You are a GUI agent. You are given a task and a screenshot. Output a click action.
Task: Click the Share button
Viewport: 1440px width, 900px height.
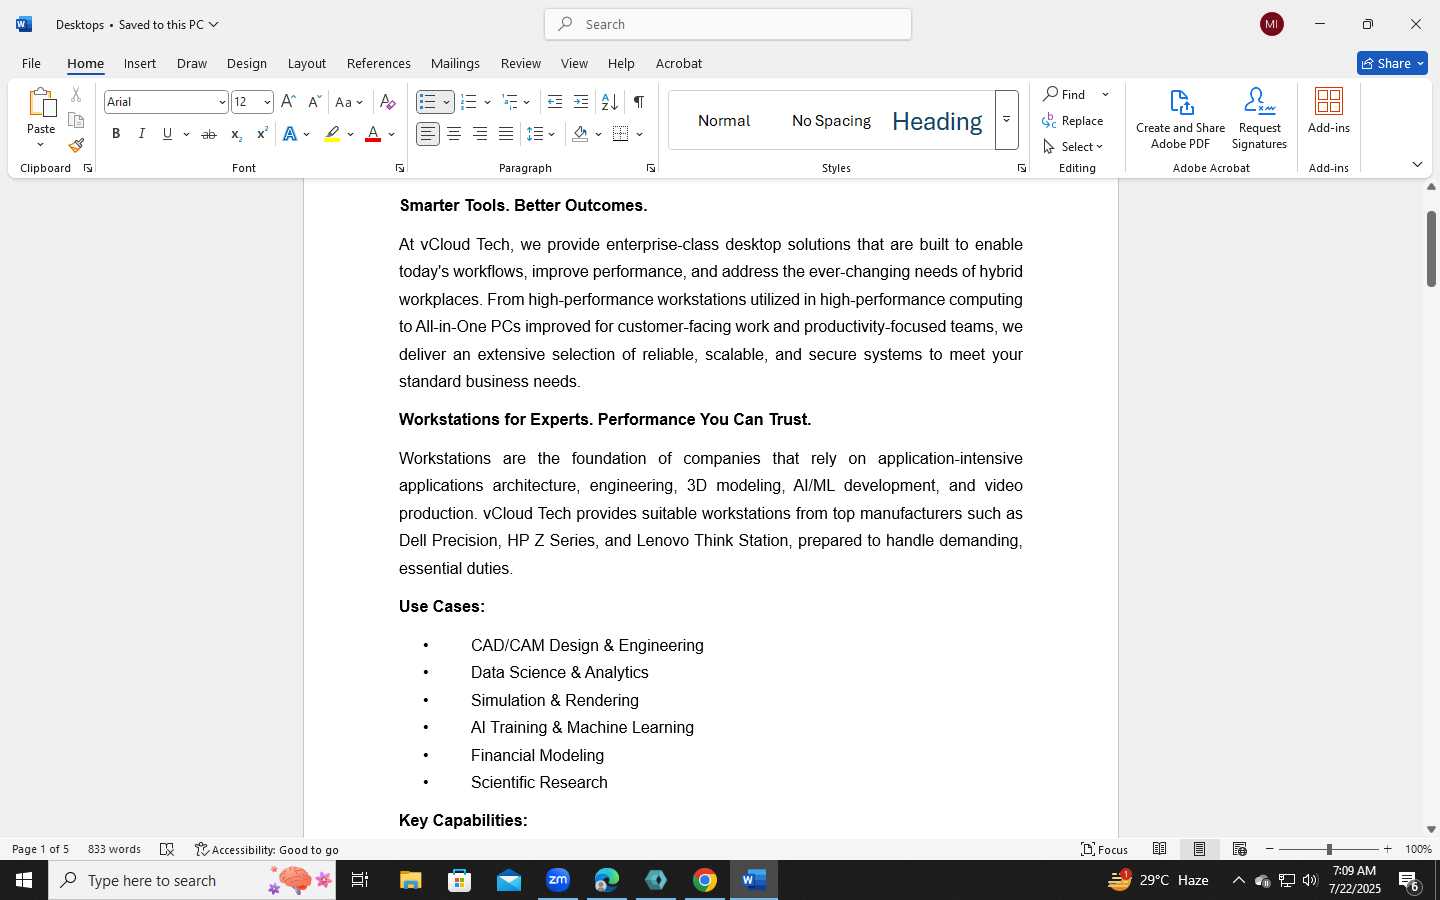coord(1392,63)
